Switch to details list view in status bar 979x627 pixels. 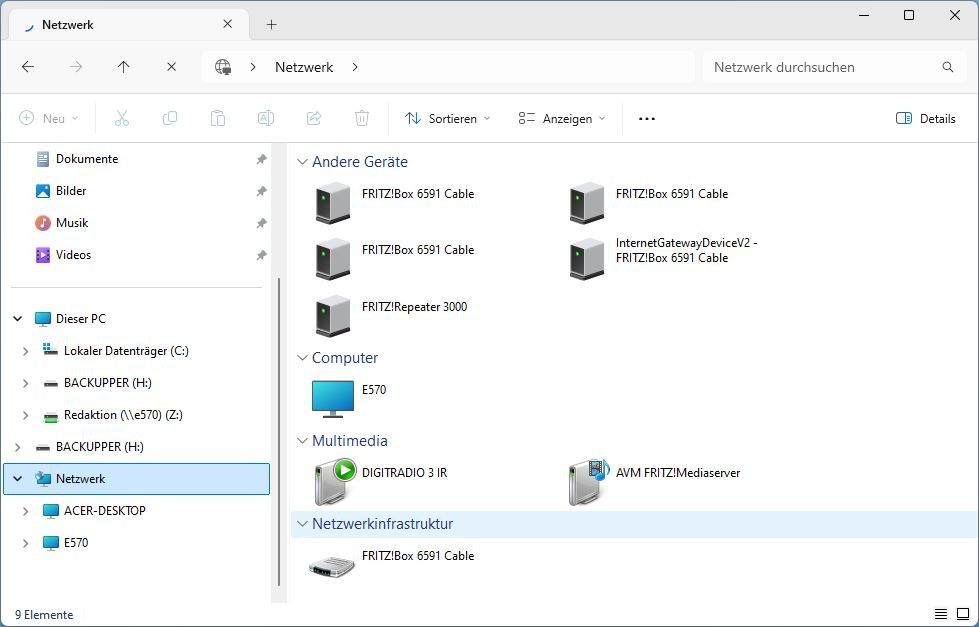coord(941,614)
